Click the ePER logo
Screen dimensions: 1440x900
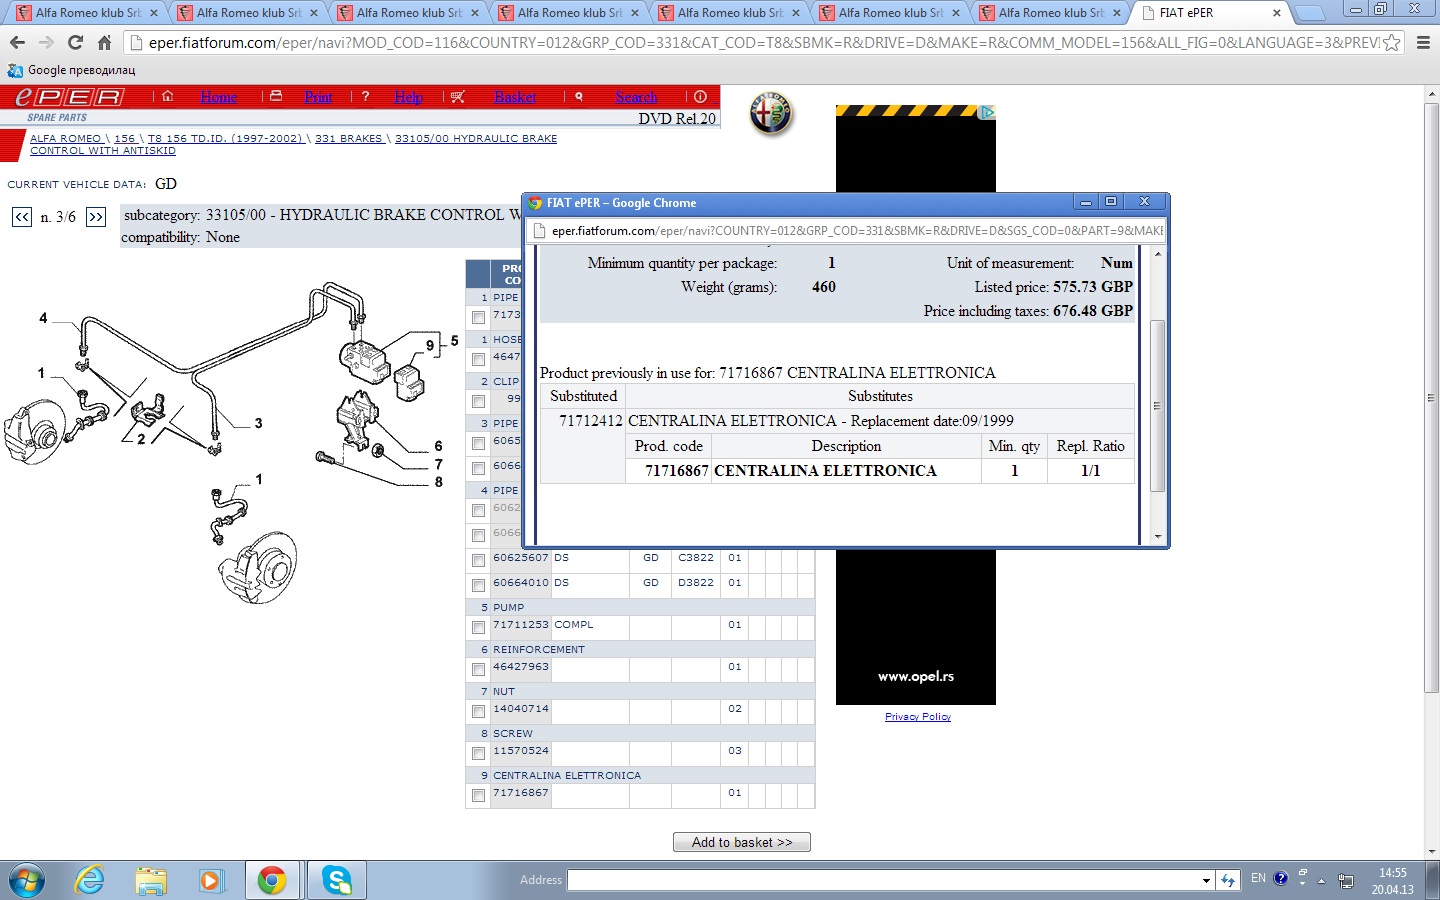tap(69, 97)
